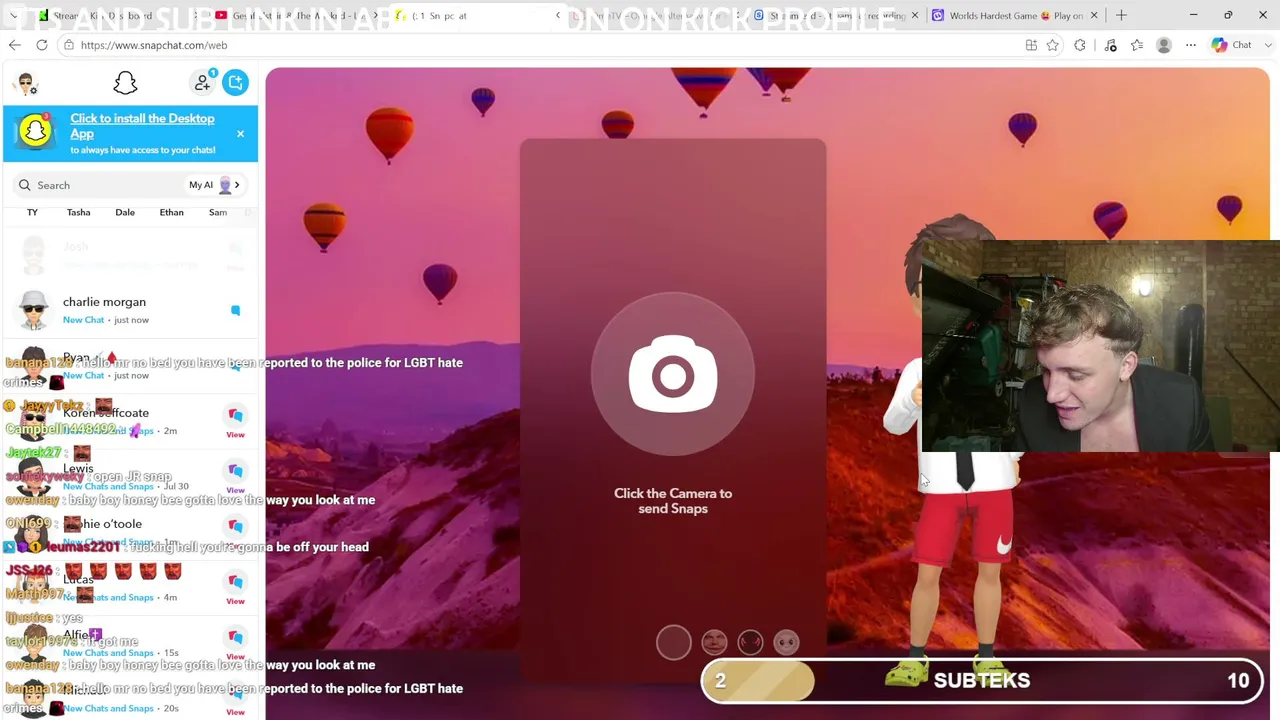The image size is (1280, 720).
Task: View the snap from Lewis
Action: [x=235, y=476]
